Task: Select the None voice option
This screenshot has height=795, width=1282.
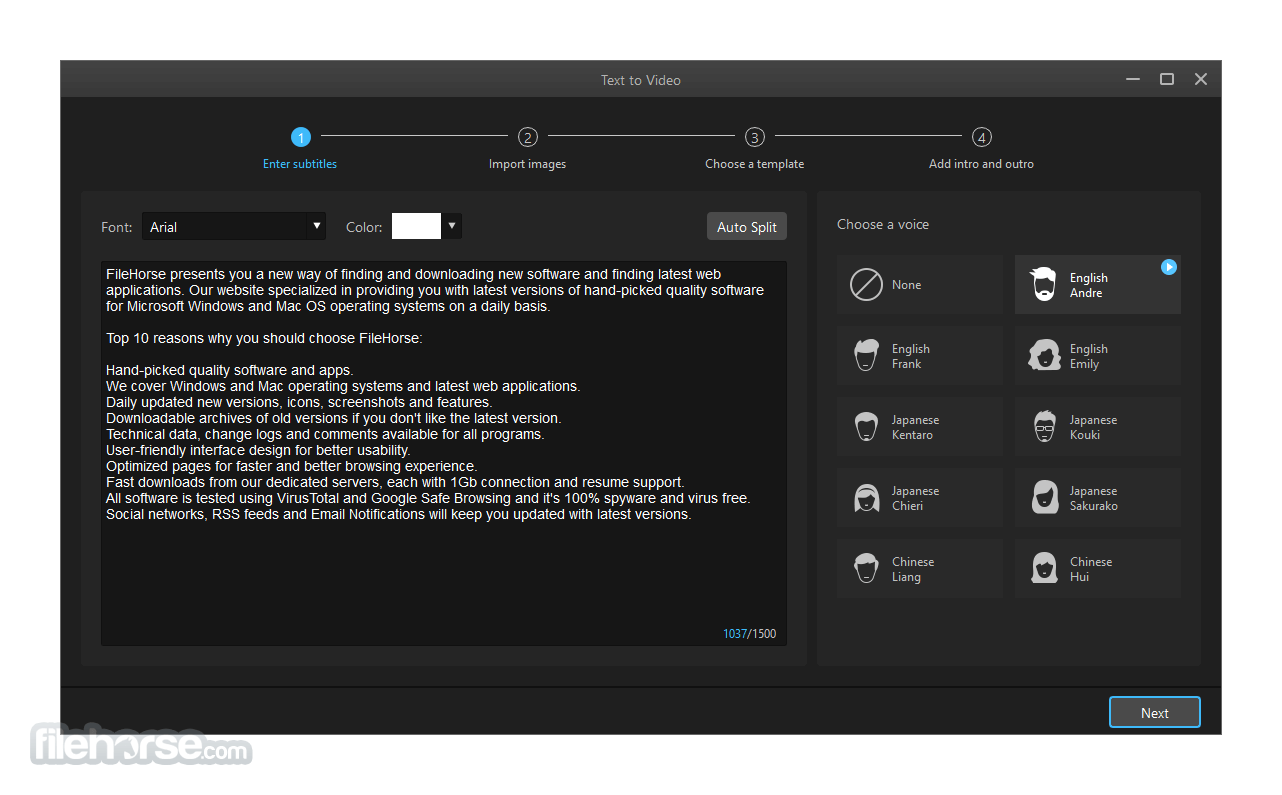Action: pyautogui.click(x=920, y=285)
